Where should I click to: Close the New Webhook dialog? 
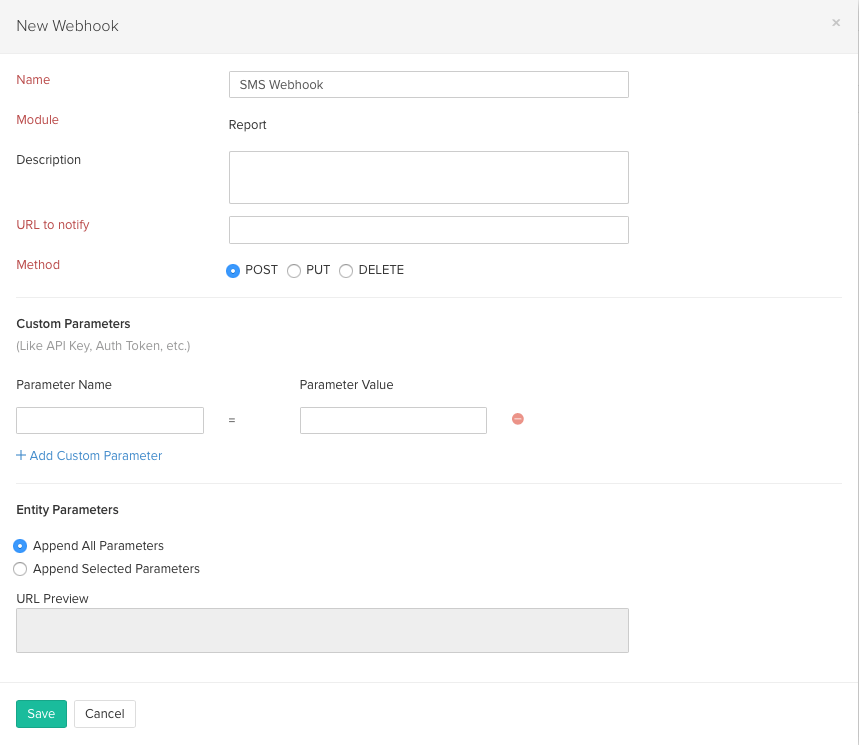(x=836, y=23)
